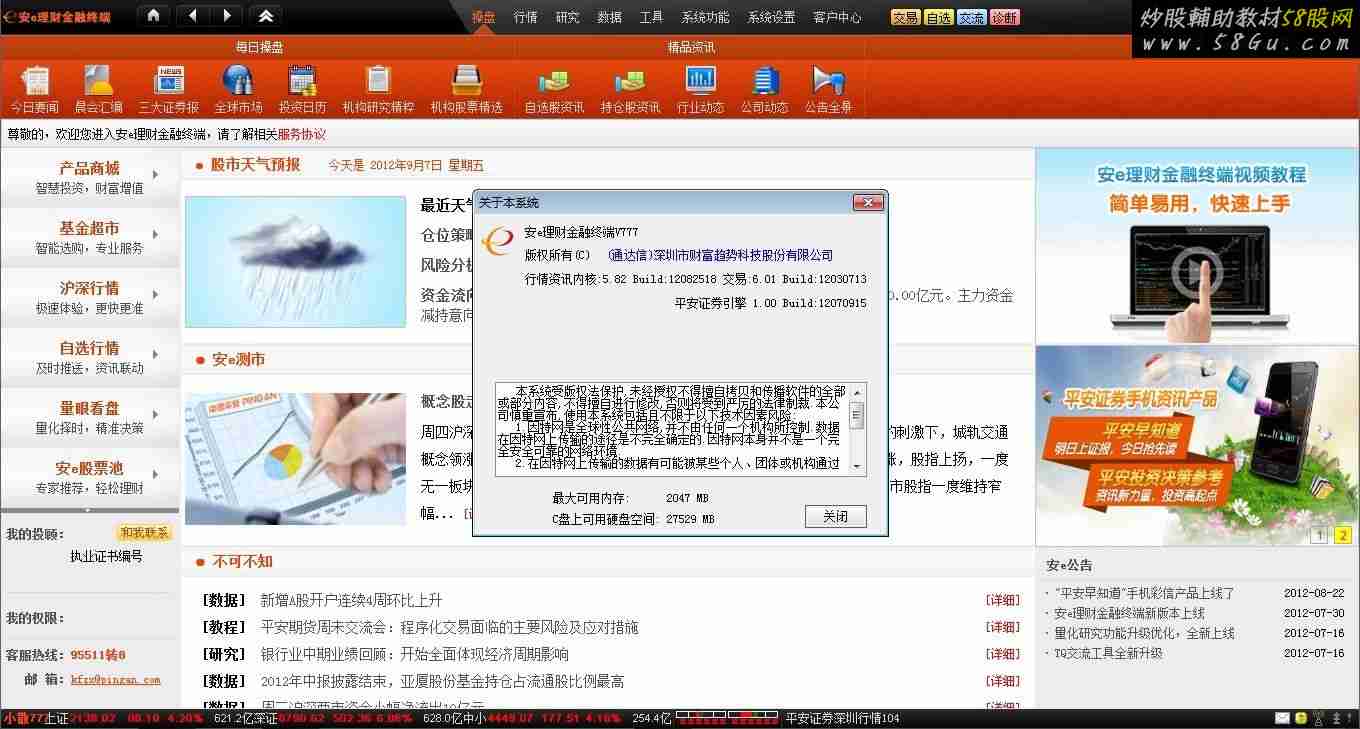Open the 公告全景 megaphone icon

828,89
